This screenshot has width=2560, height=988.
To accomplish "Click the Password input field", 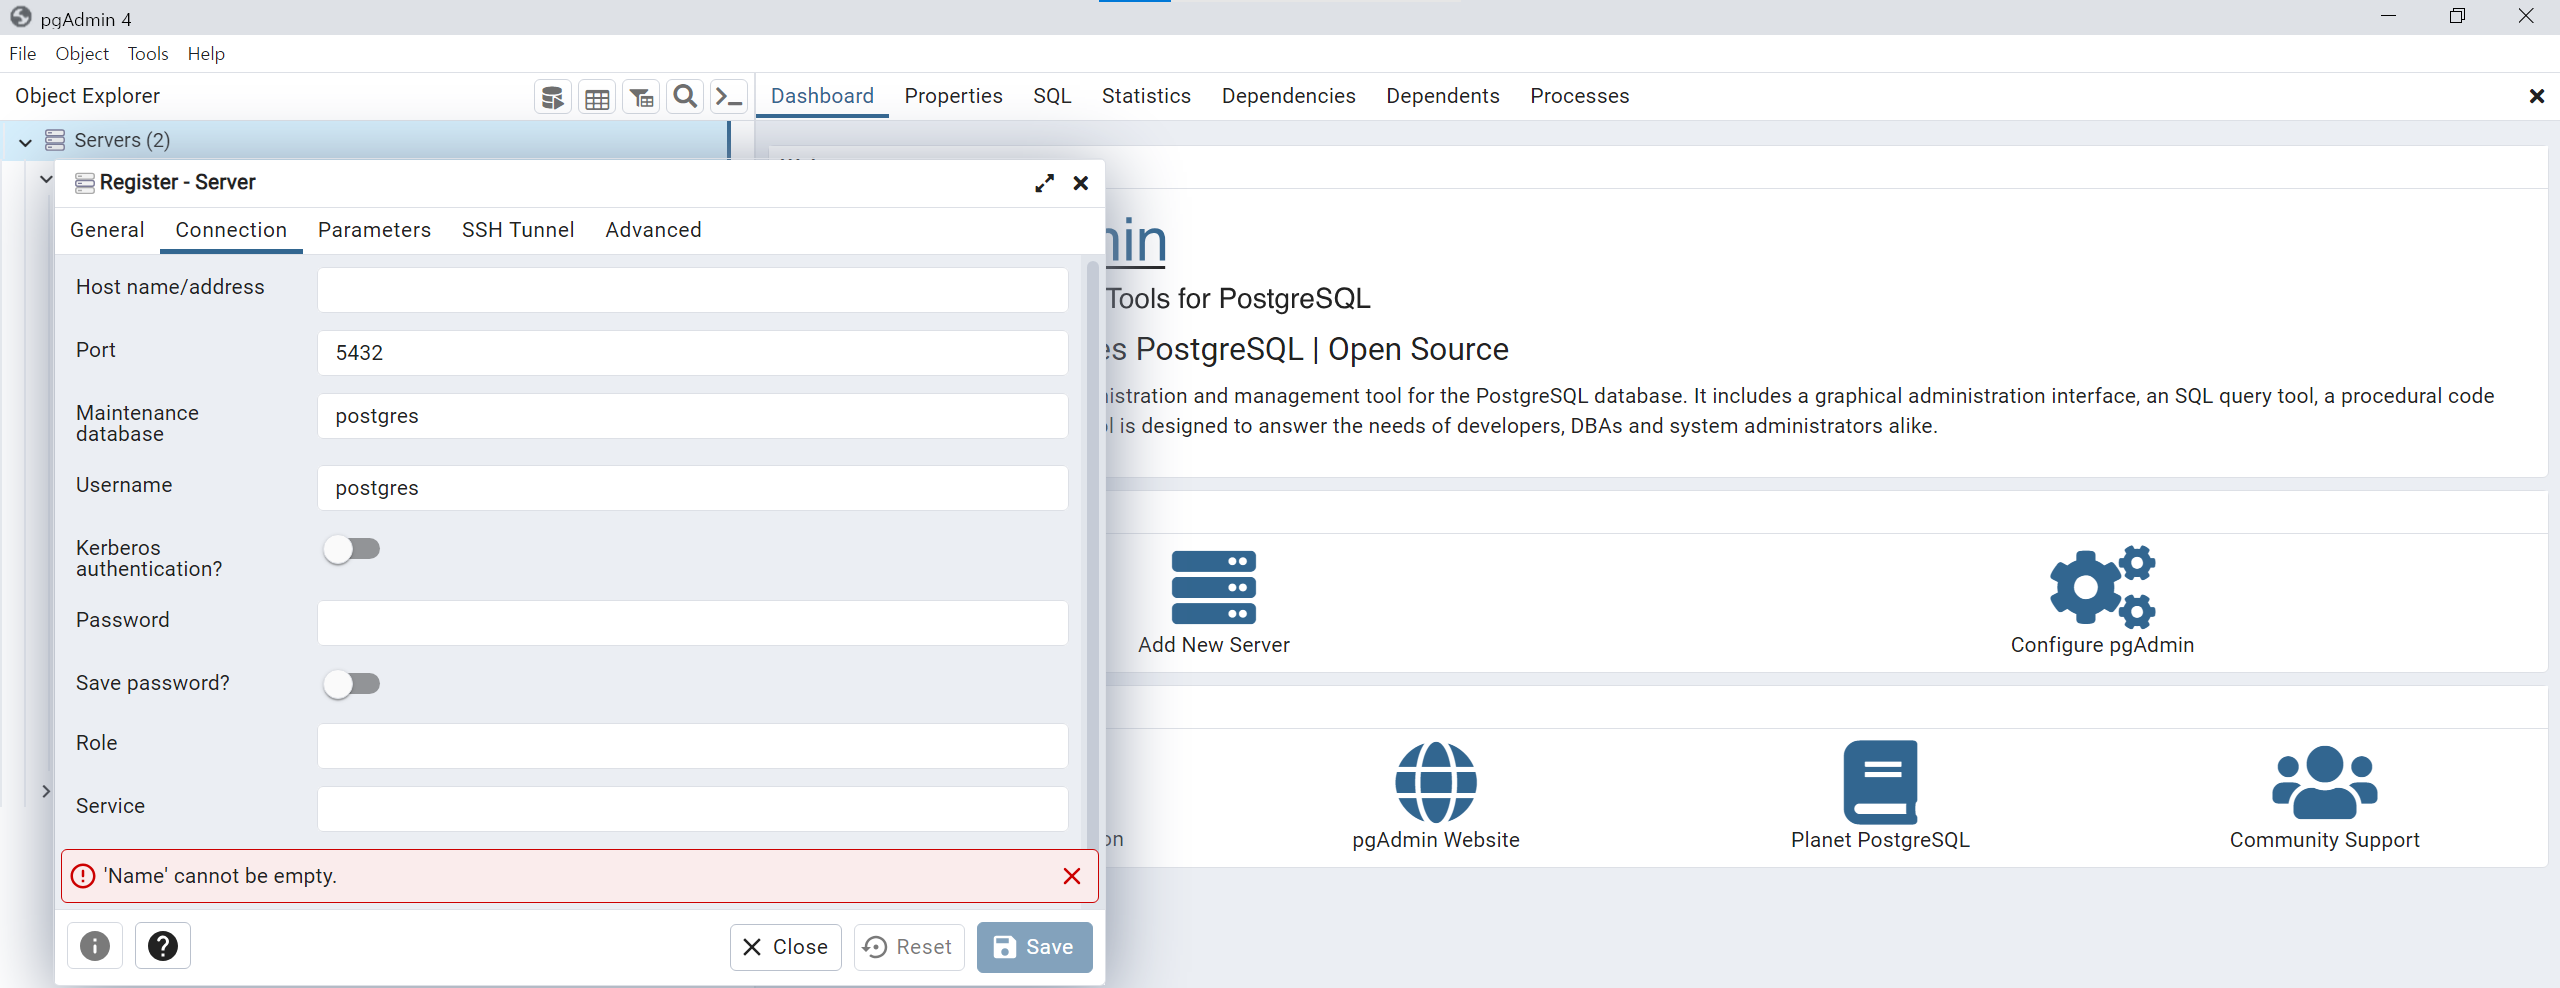I will [x=692, y=623].
